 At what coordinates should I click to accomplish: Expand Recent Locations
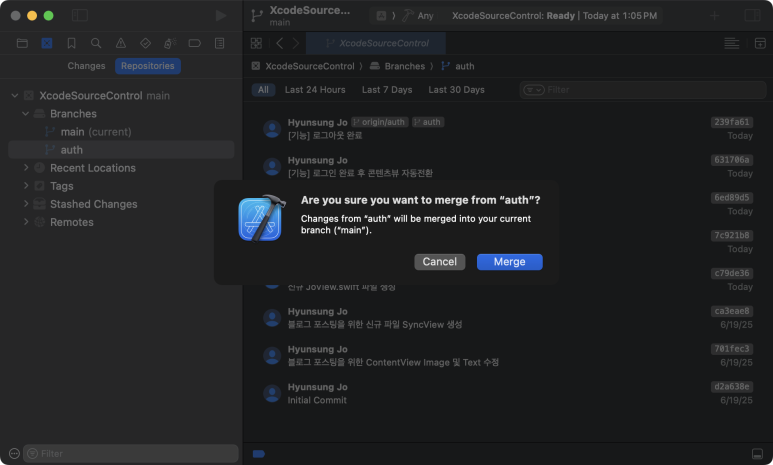(26, 168)
